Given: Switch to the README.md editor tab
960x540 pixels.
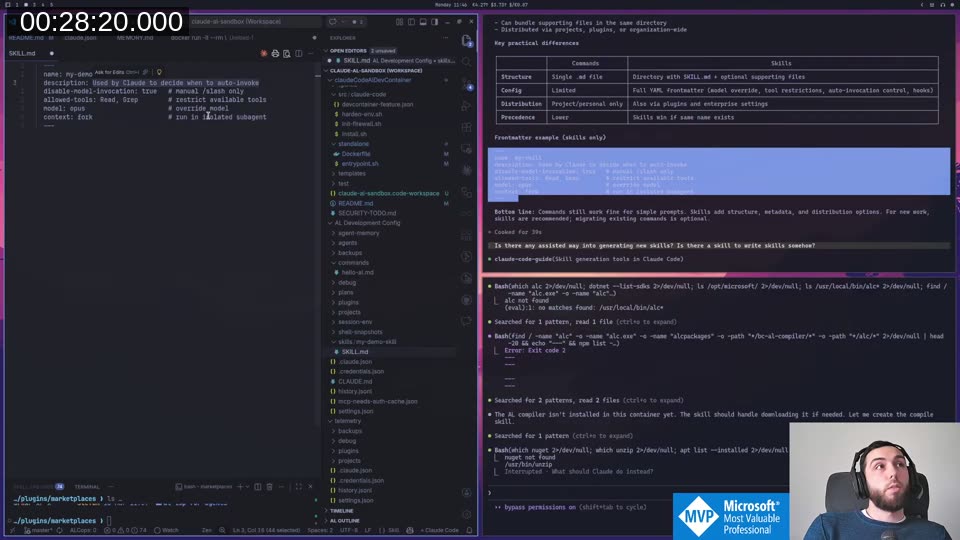Looking at the screenshot, I should 26,38.
